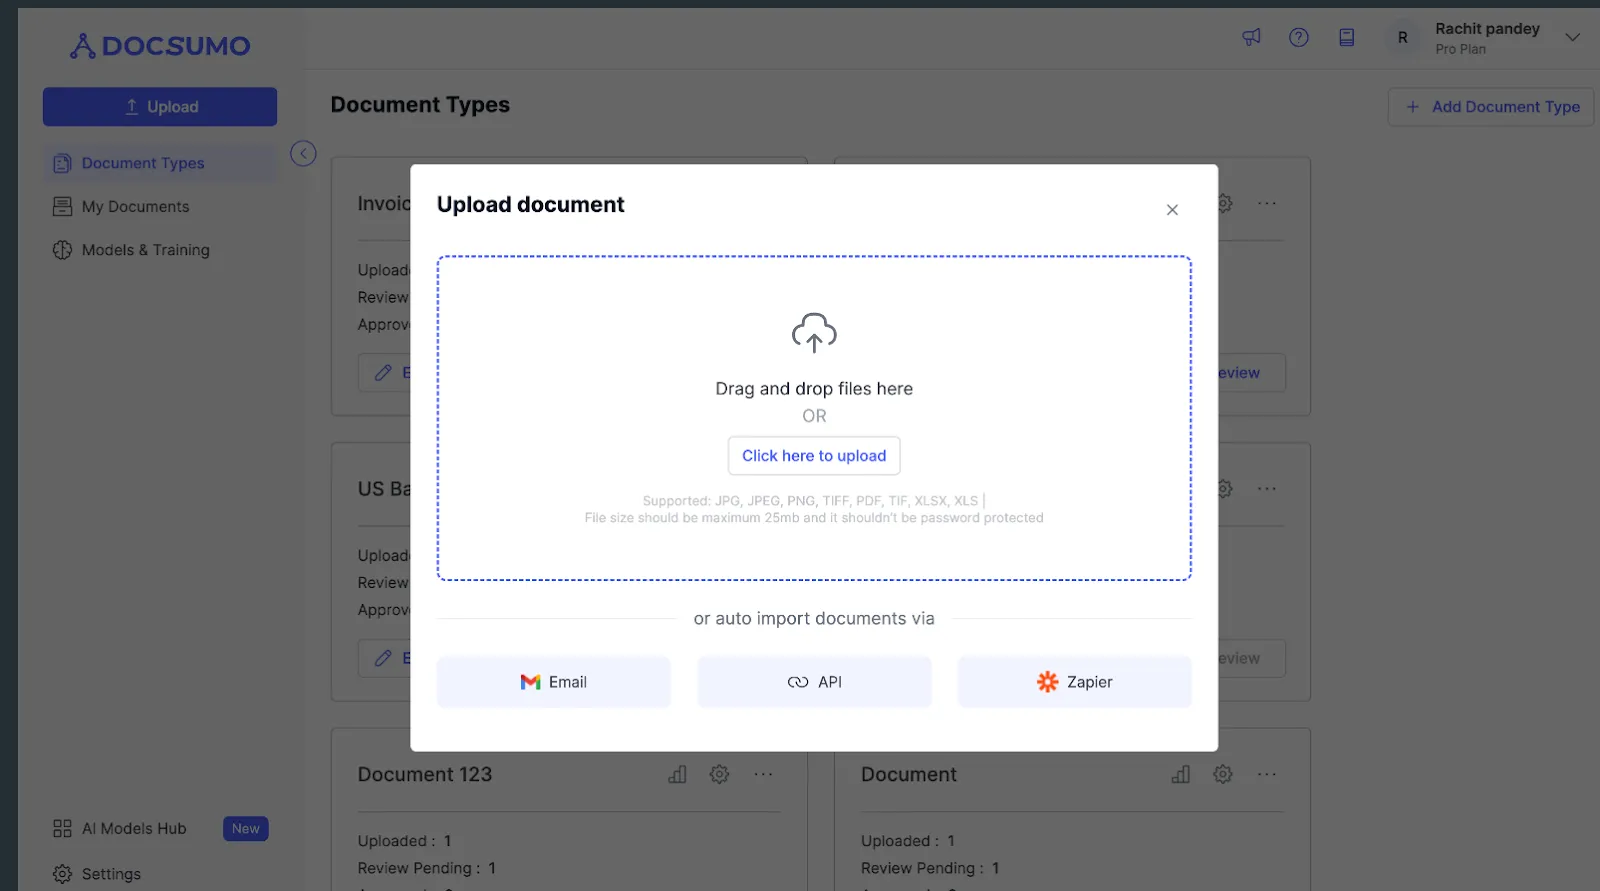This screenshot has height=891, width=1600.
Task: Open analytics icon on Document 123 card
Action: 677,774
